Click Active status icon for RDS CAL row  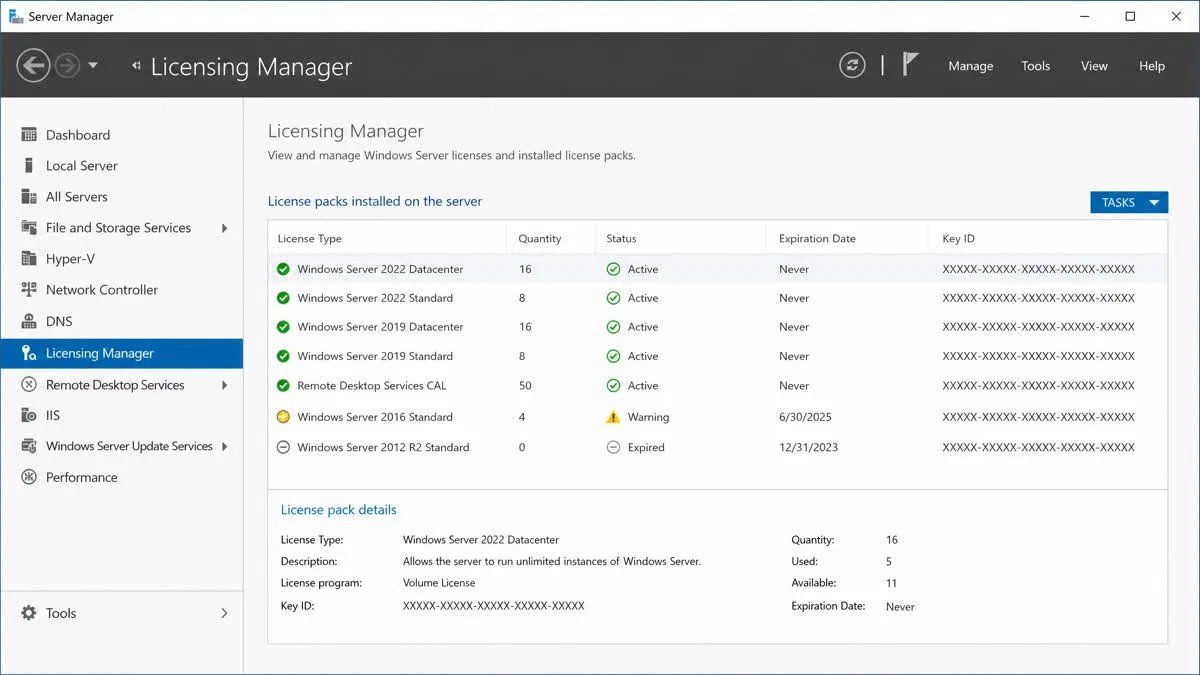click(613, 386)
